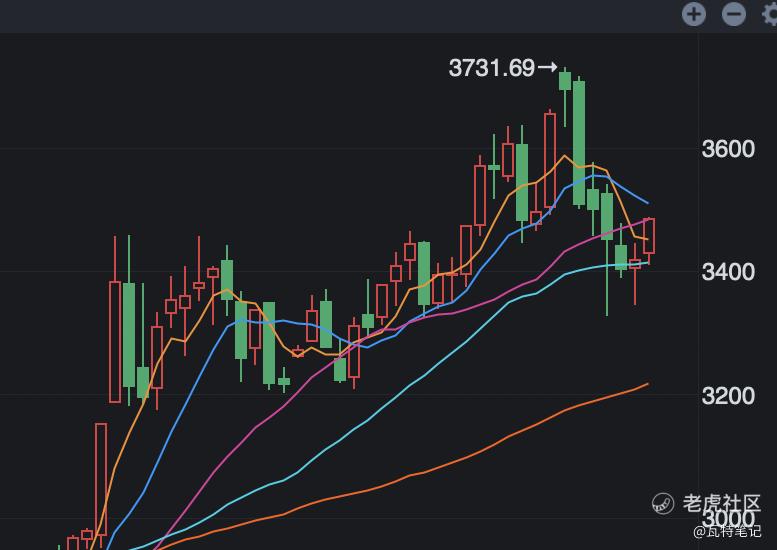
Task: Click the 3400 price axis label
Action: pos(728,272)
